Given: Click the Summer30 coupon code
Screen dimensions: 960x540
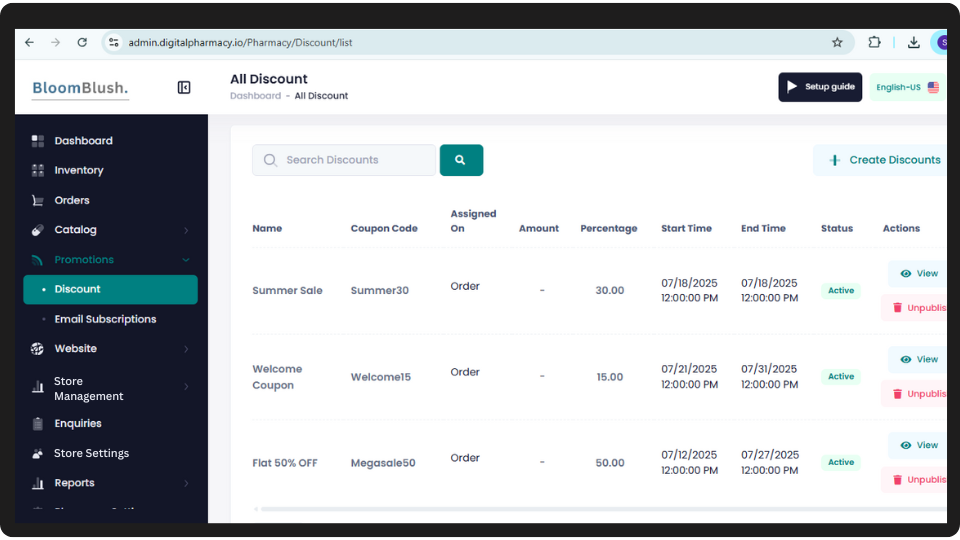Looking at the screenshot, I should tap(380, 290).
